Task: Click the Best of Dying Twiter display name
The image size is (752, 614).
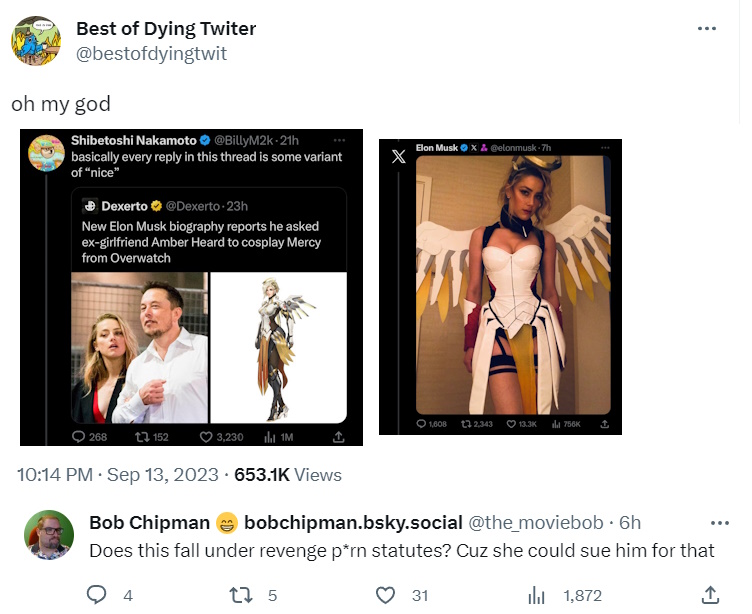Action: tap(166, 29)
